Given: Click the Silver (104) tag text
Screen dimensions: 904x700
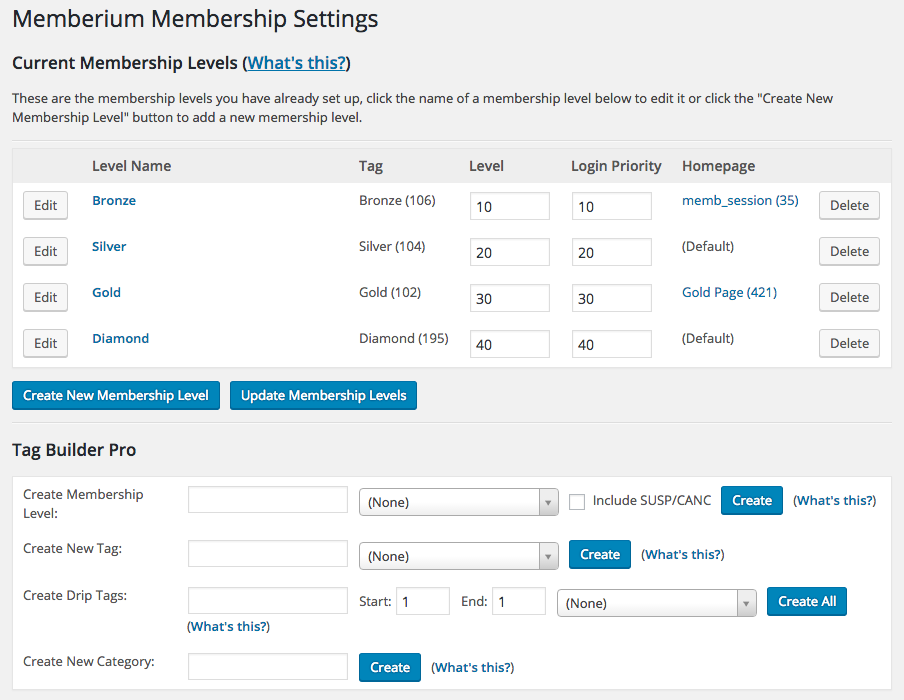Looking at the screenshot, I should (392, 247).
